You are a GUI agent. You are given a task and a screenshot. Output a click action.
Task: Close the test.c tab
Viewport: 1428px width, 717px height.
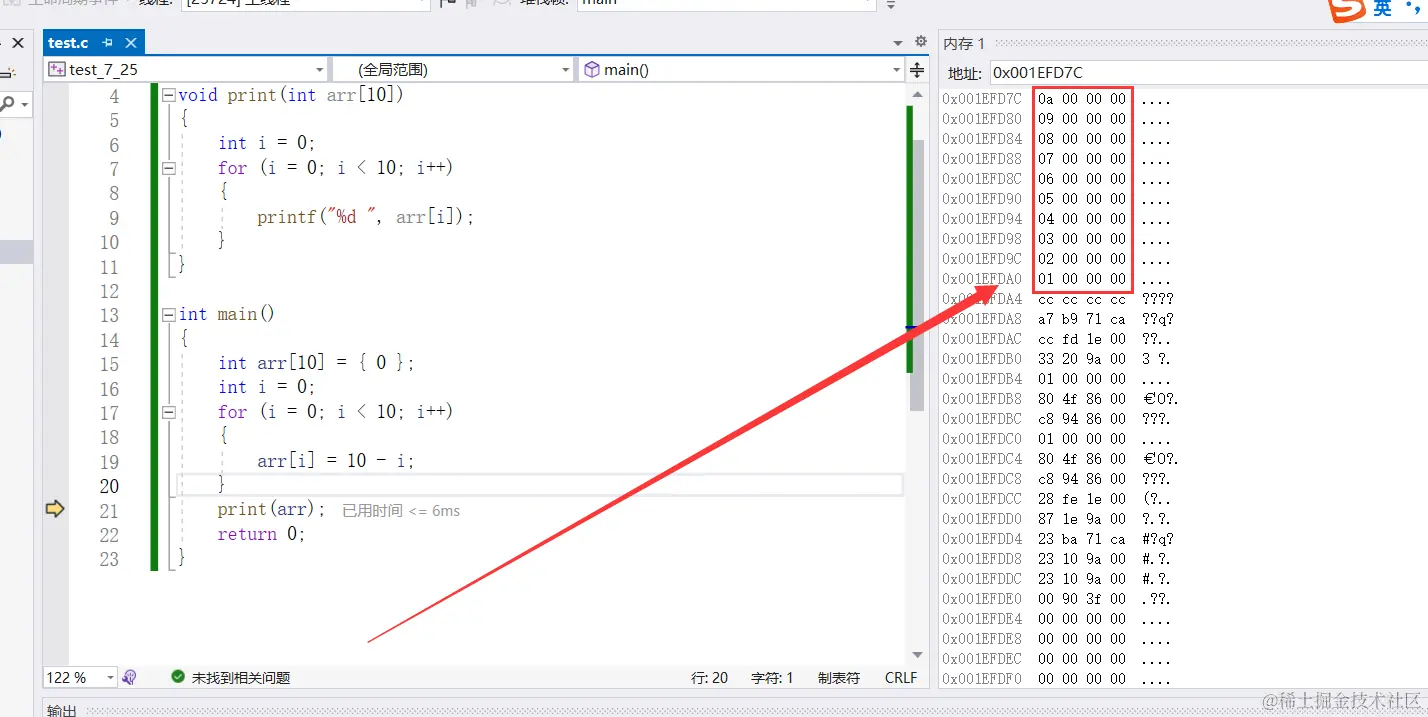click(131, 43)
